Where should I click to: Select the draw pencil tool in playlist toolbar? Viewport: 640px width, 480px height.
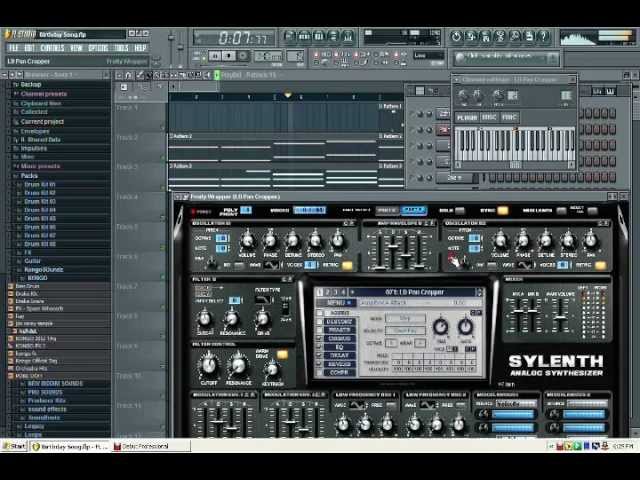click(x=140, y=75)
